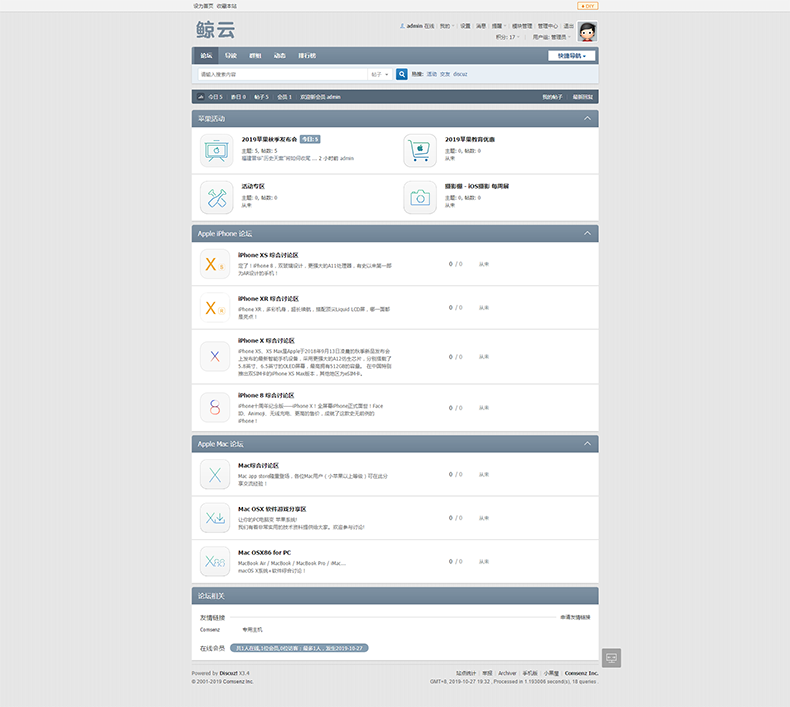Collapse the Apple Mac 论坛 section
Image resolution: width=790 pixels, height=707 pixels.
tap(587, 443)
